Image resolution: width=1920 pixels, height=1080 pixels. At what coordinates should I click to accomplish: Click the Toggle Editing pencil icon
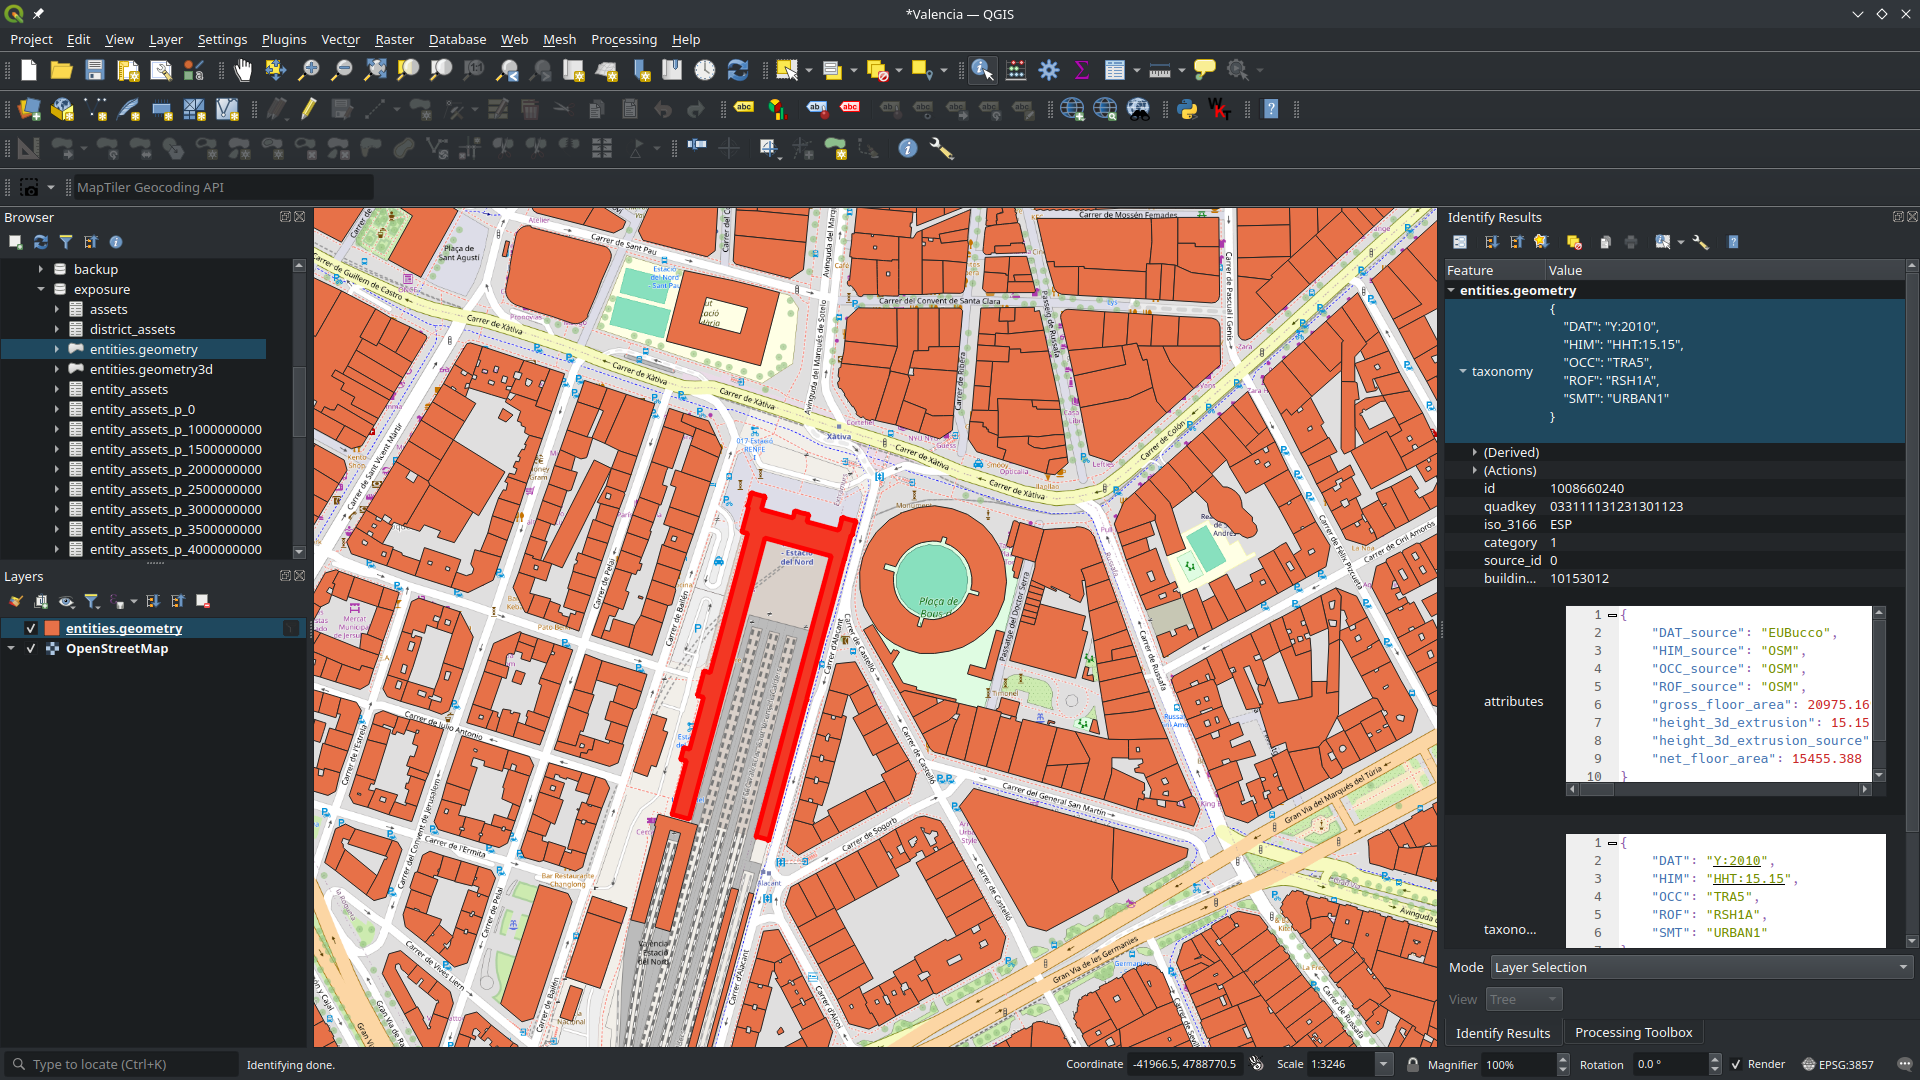click(x=308, y=109)
